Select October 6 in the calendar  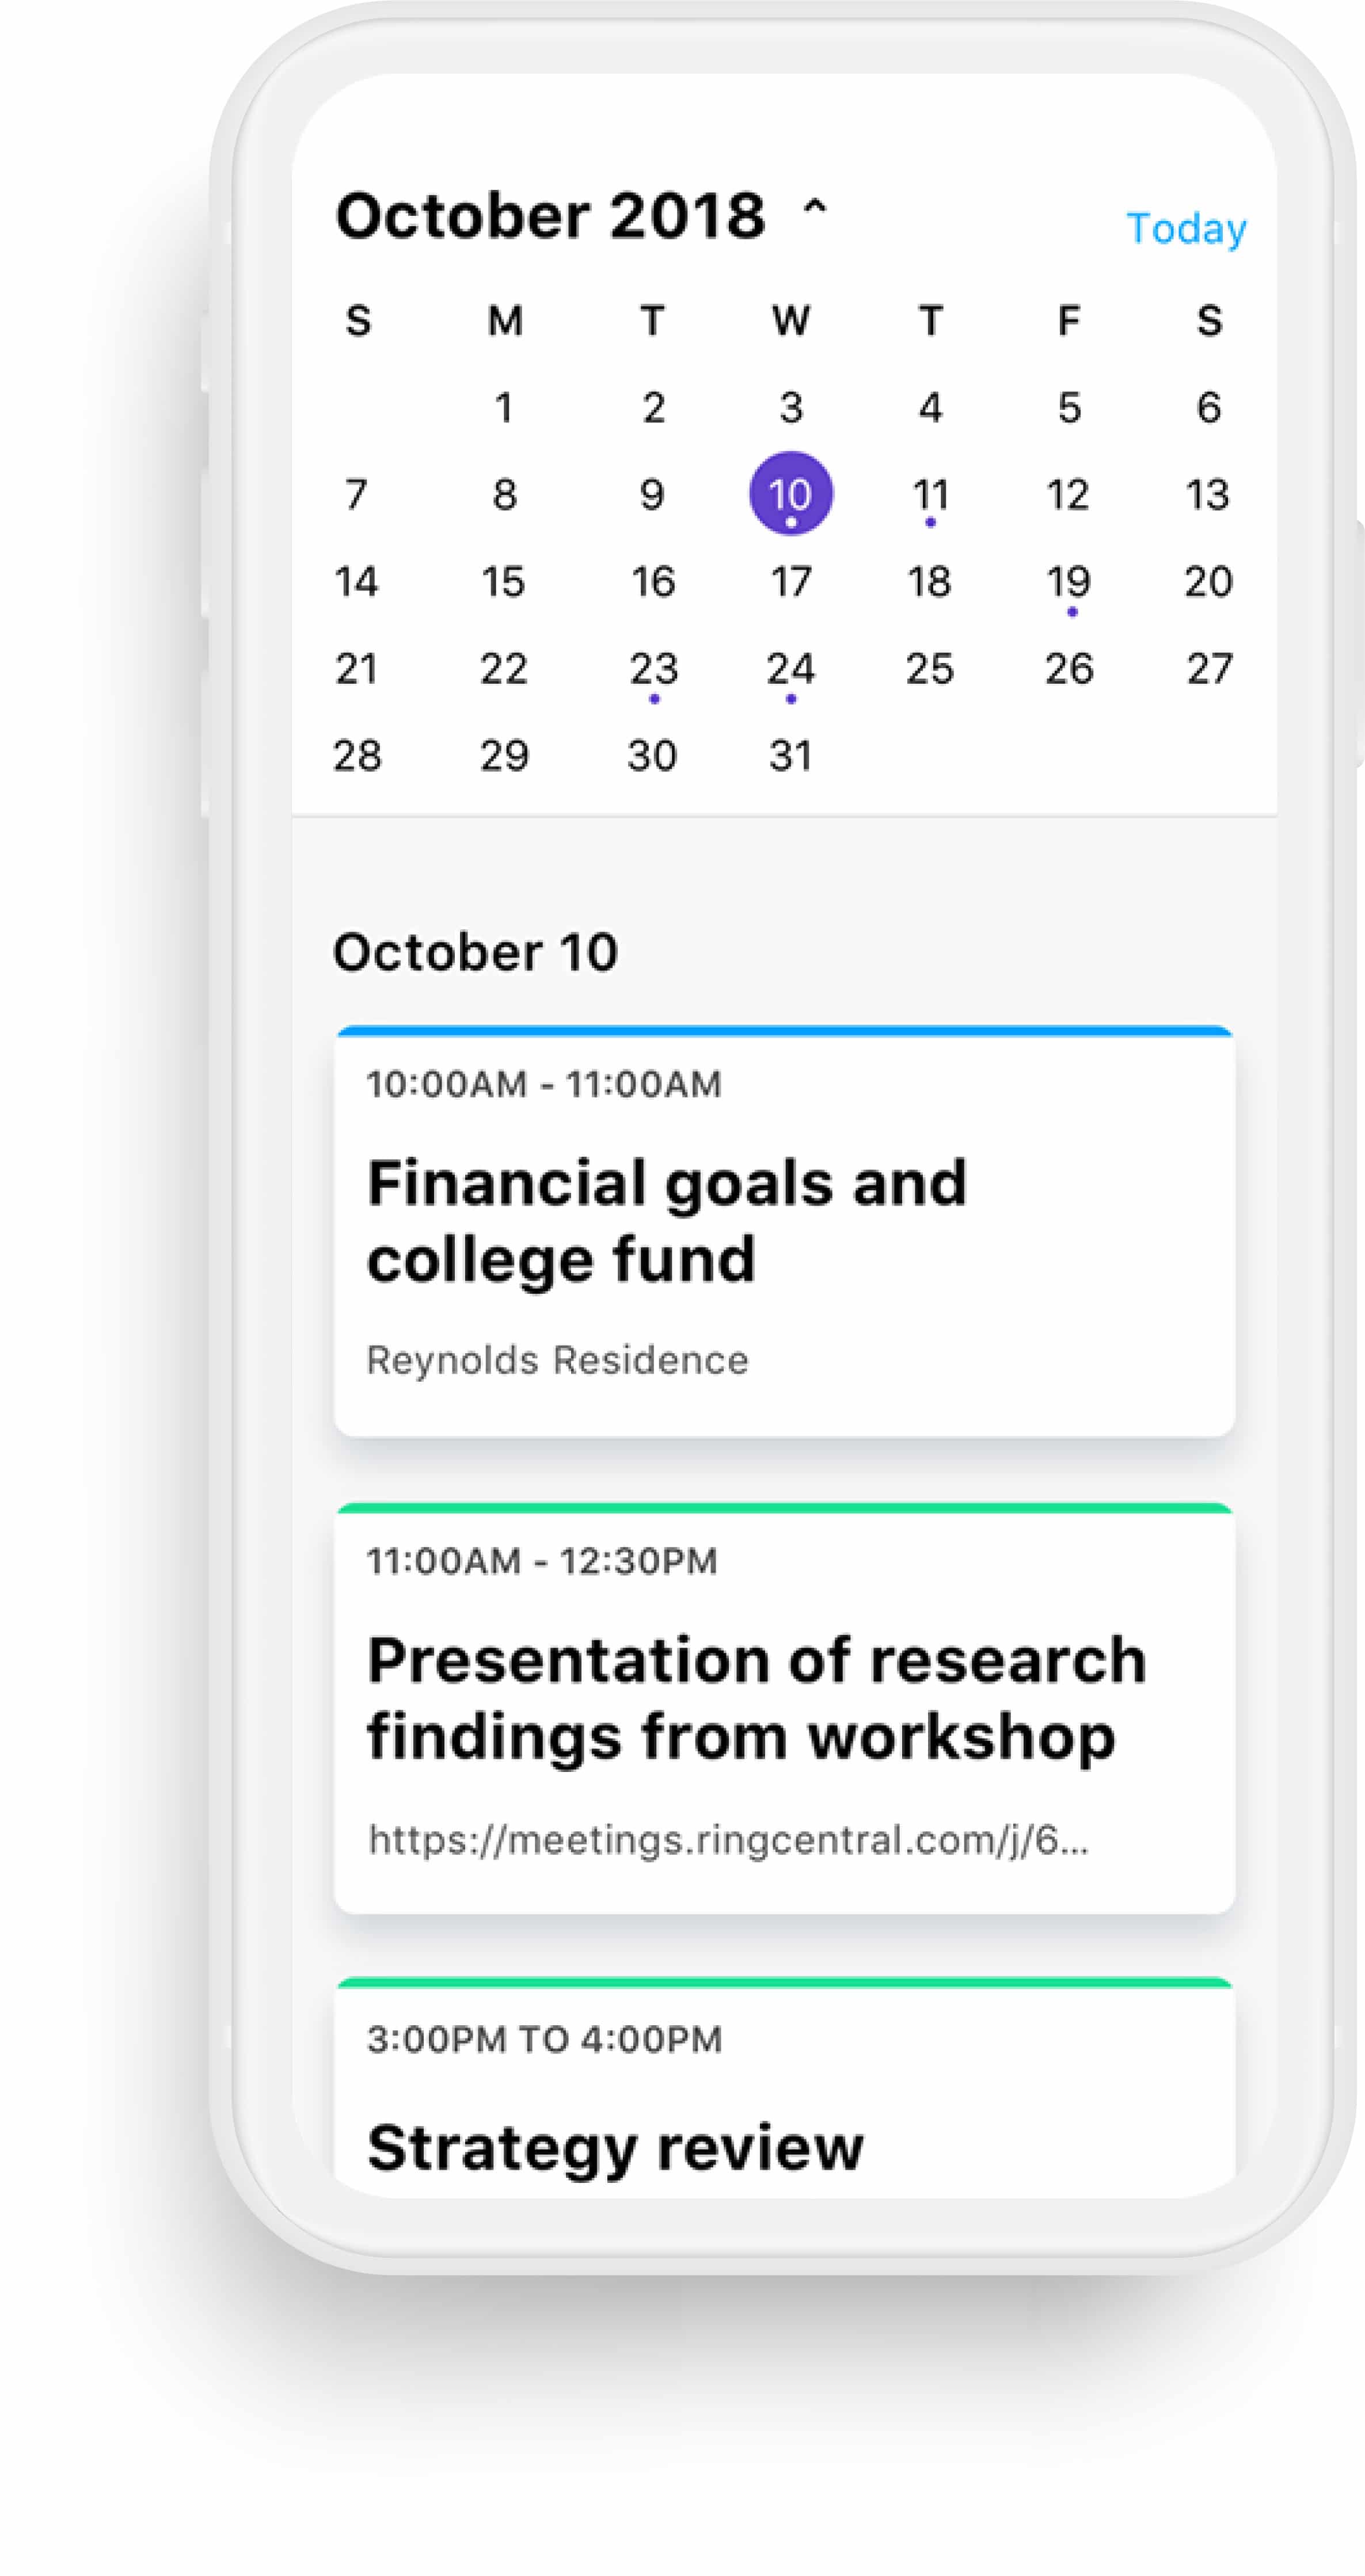tap(1208, 408)
